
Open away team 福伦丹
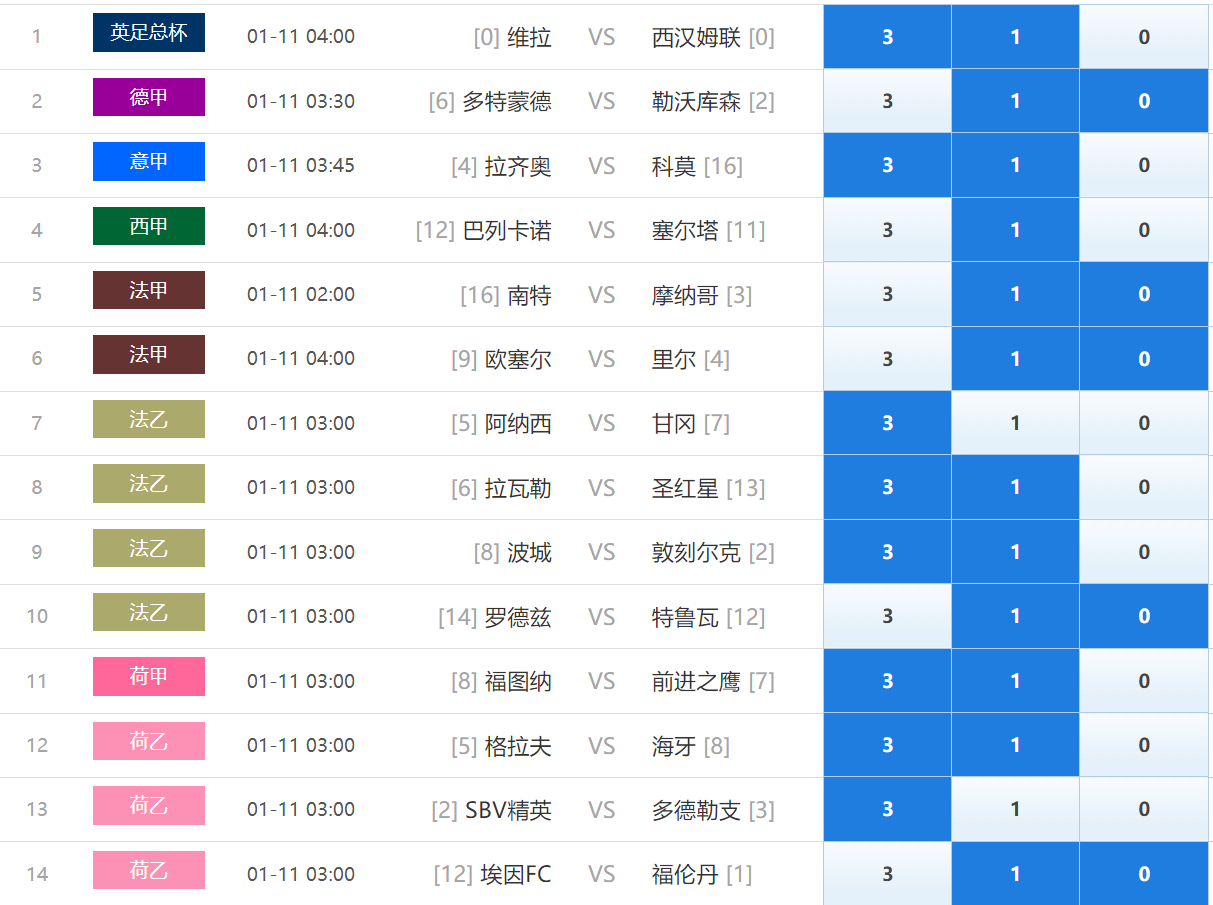pyautogui.click(x=685, y=875)
